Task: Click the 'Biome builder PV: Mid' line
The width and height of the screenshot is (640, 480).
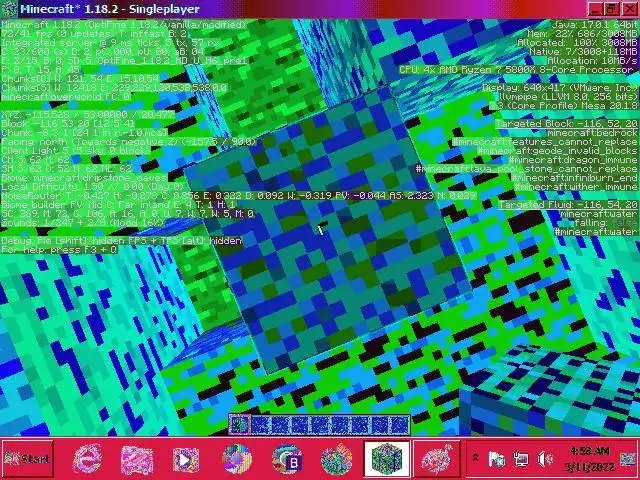Action: tap(119, 204)
